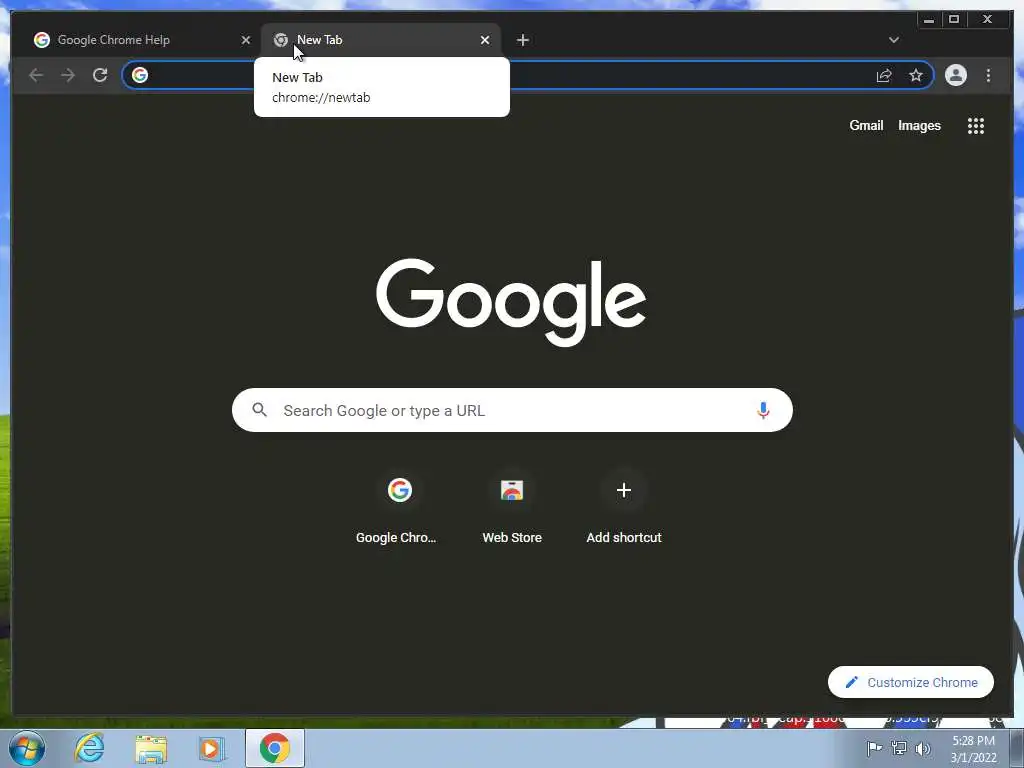1024x768 pixels.
Task: Start voice search with microphone icon
Action: (763, 410)
